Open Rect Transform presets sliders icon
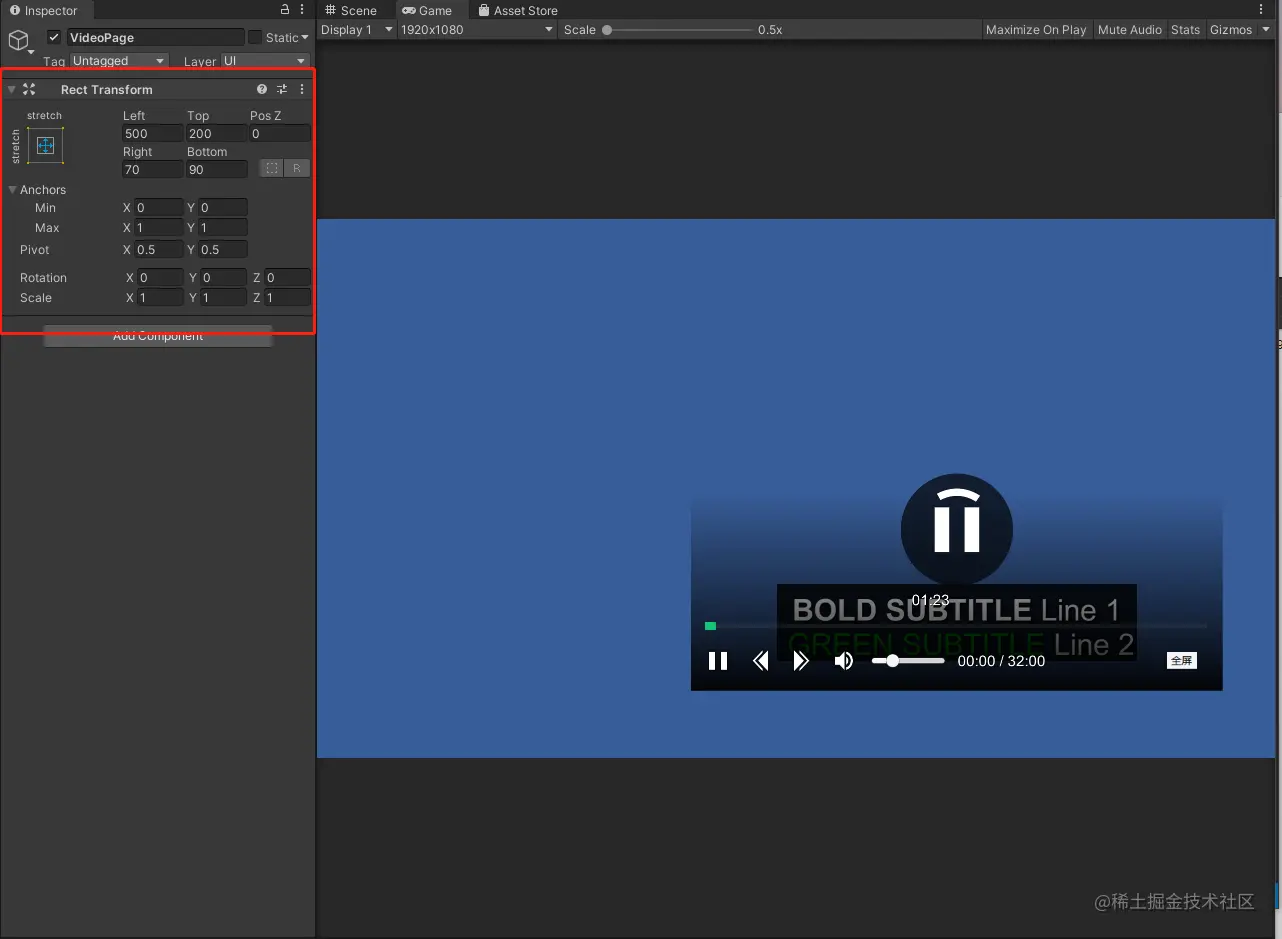Image resolution: width=1282 pixels, height=939 pixels. 282,89
